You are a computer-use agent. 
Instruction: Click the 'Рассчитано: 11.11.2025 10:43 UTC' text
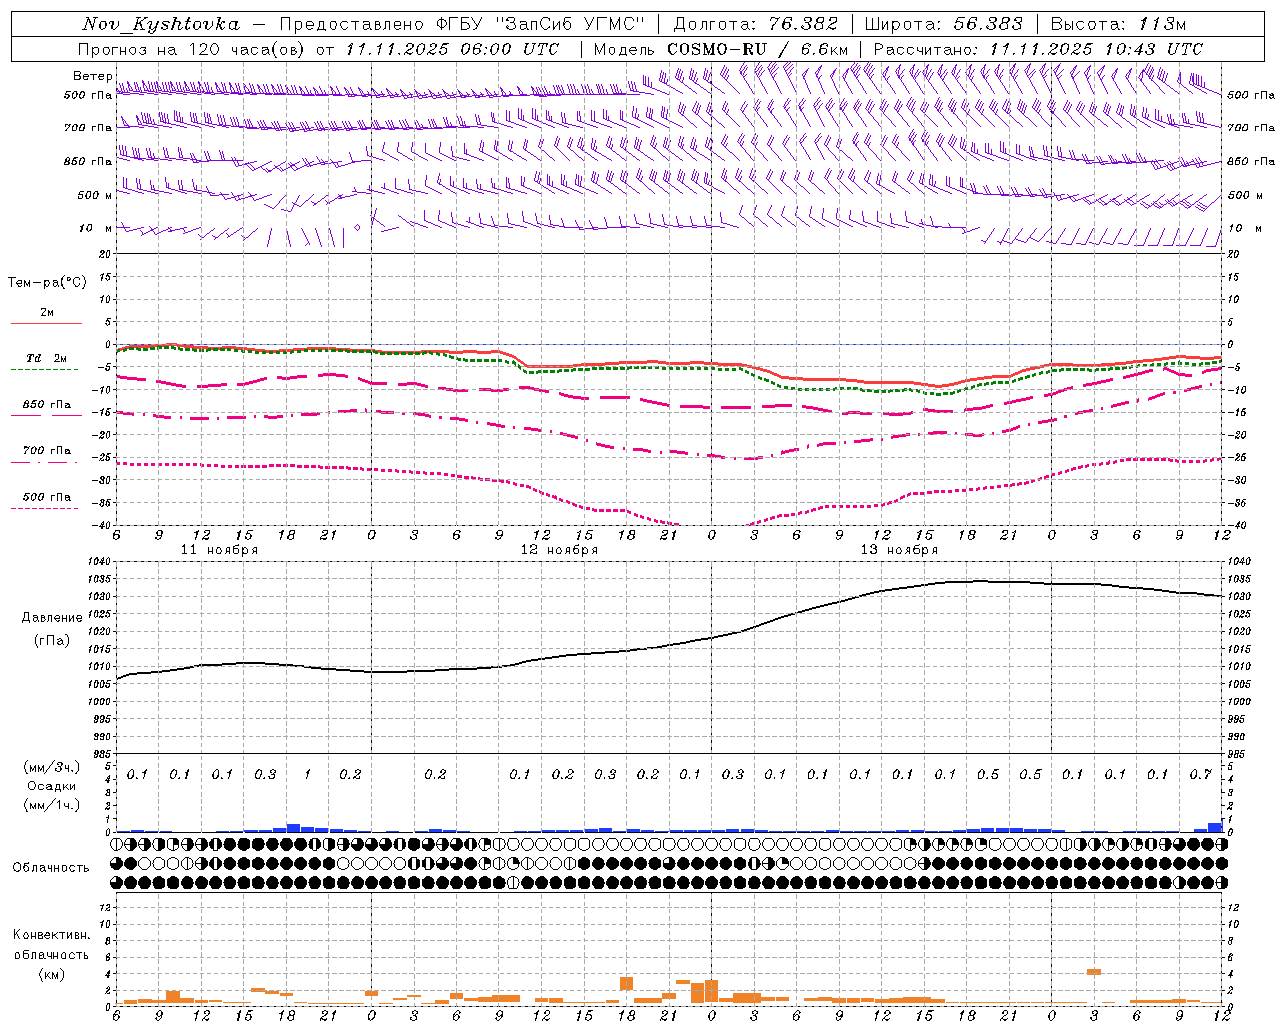[x=1038, y=49]
